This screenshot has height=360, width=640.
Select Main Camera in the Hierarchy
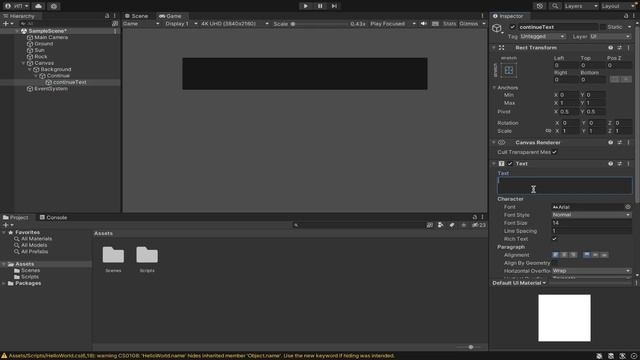[x=51, y=37]
